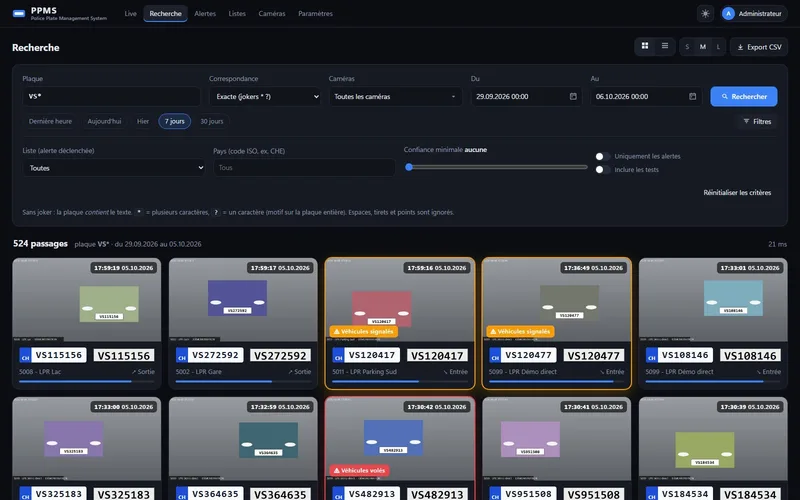Open the Caméras dropdown
Screen dimensions: 800x500
[395, 96]
